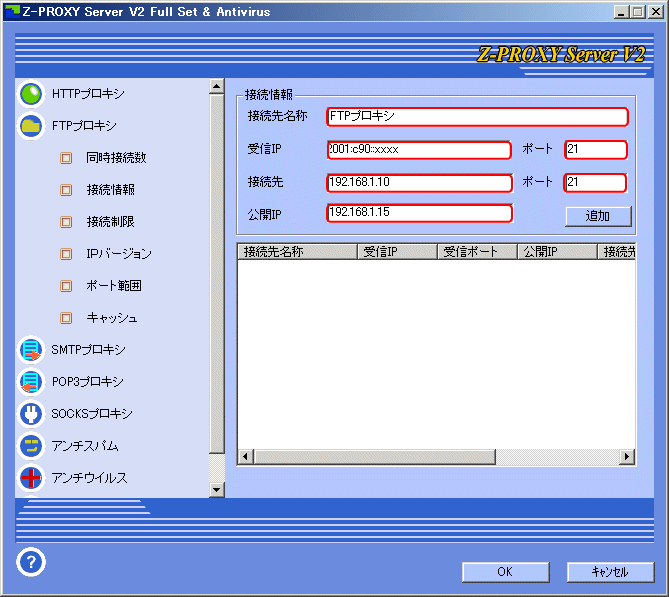
Task: Open the SOCKSプロキシ section label
Action: coord(92,414)
